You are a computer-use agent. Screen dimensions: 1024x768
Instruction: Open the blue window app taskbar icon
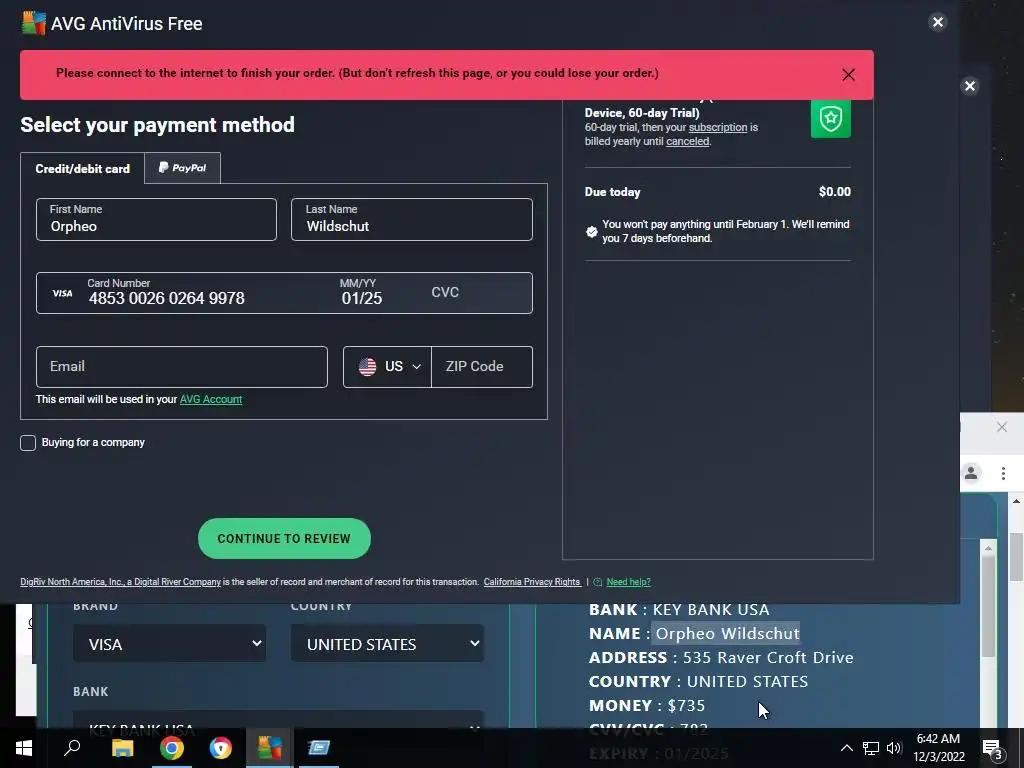pyautogui.click(x=319, y=748)
